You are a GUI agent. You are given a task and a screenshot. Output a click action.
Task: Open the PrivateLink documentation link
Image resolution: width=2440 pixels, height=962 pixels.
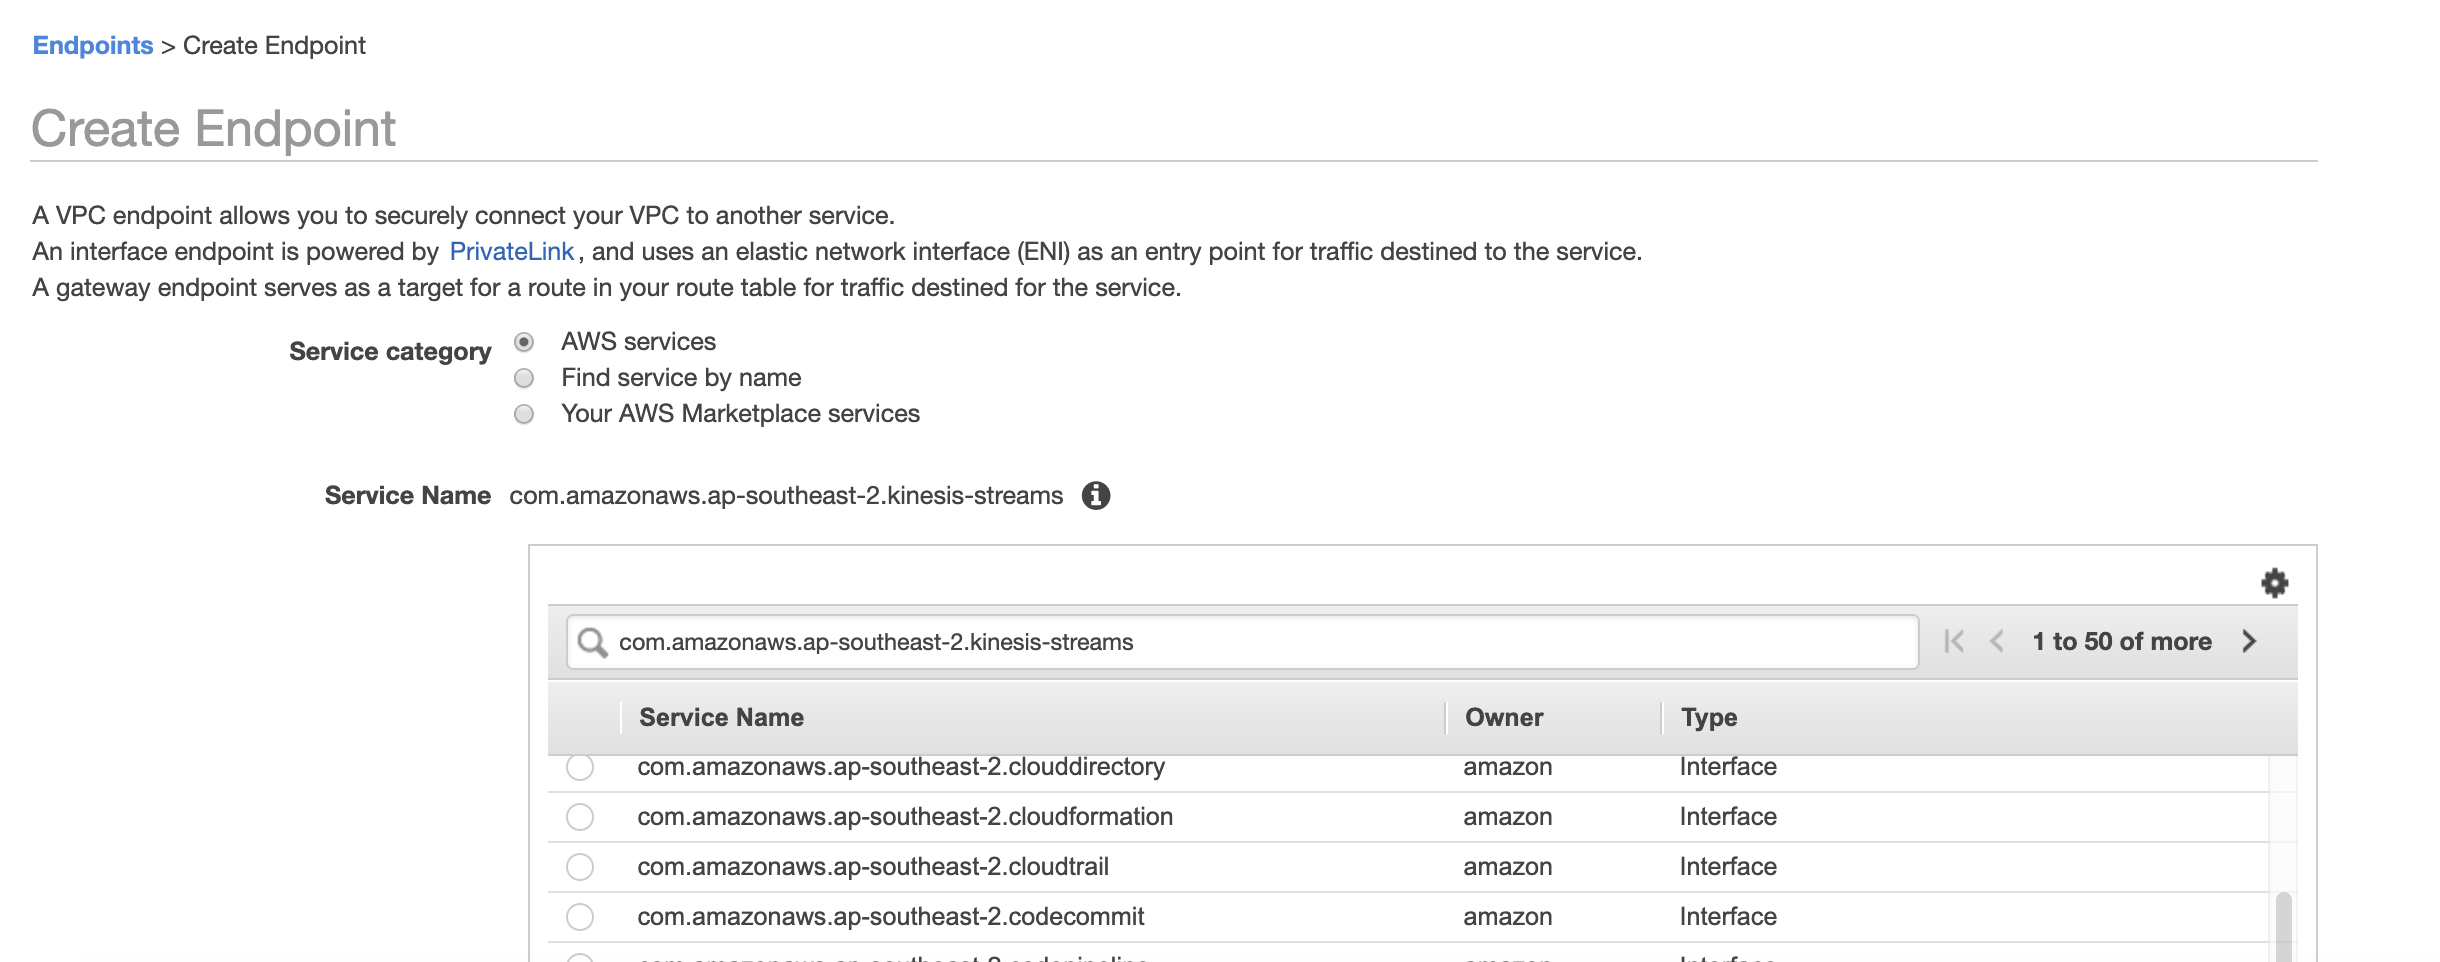511,252
